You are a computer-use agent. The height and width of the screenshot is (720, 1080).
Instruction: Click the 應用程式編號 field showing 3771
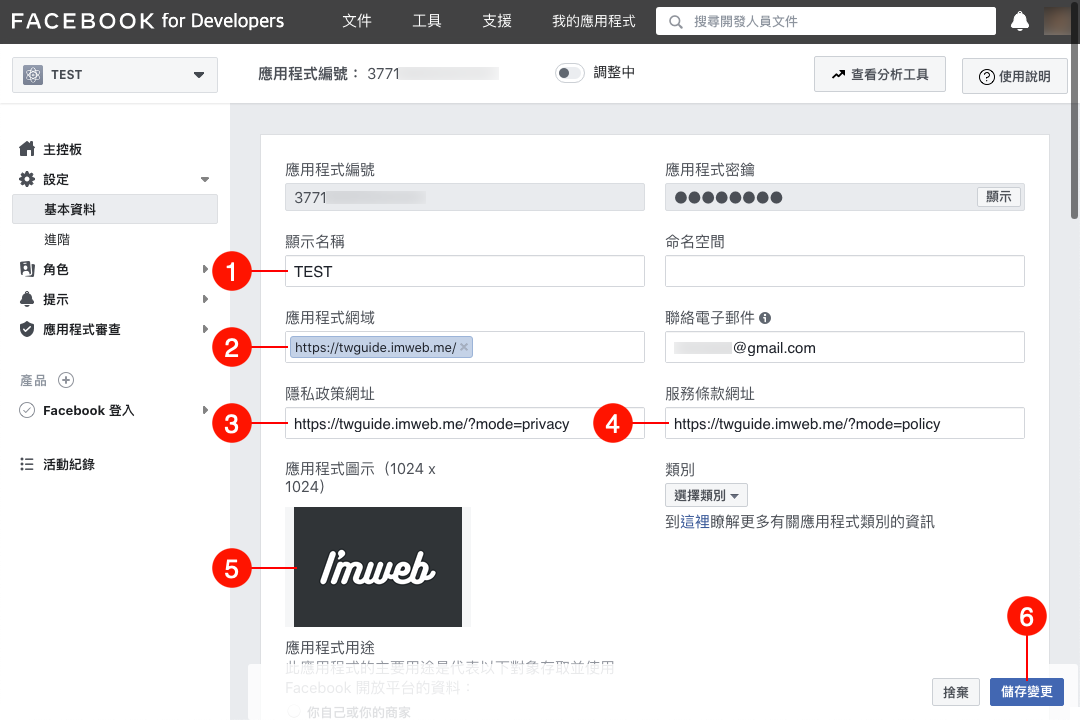465,197
